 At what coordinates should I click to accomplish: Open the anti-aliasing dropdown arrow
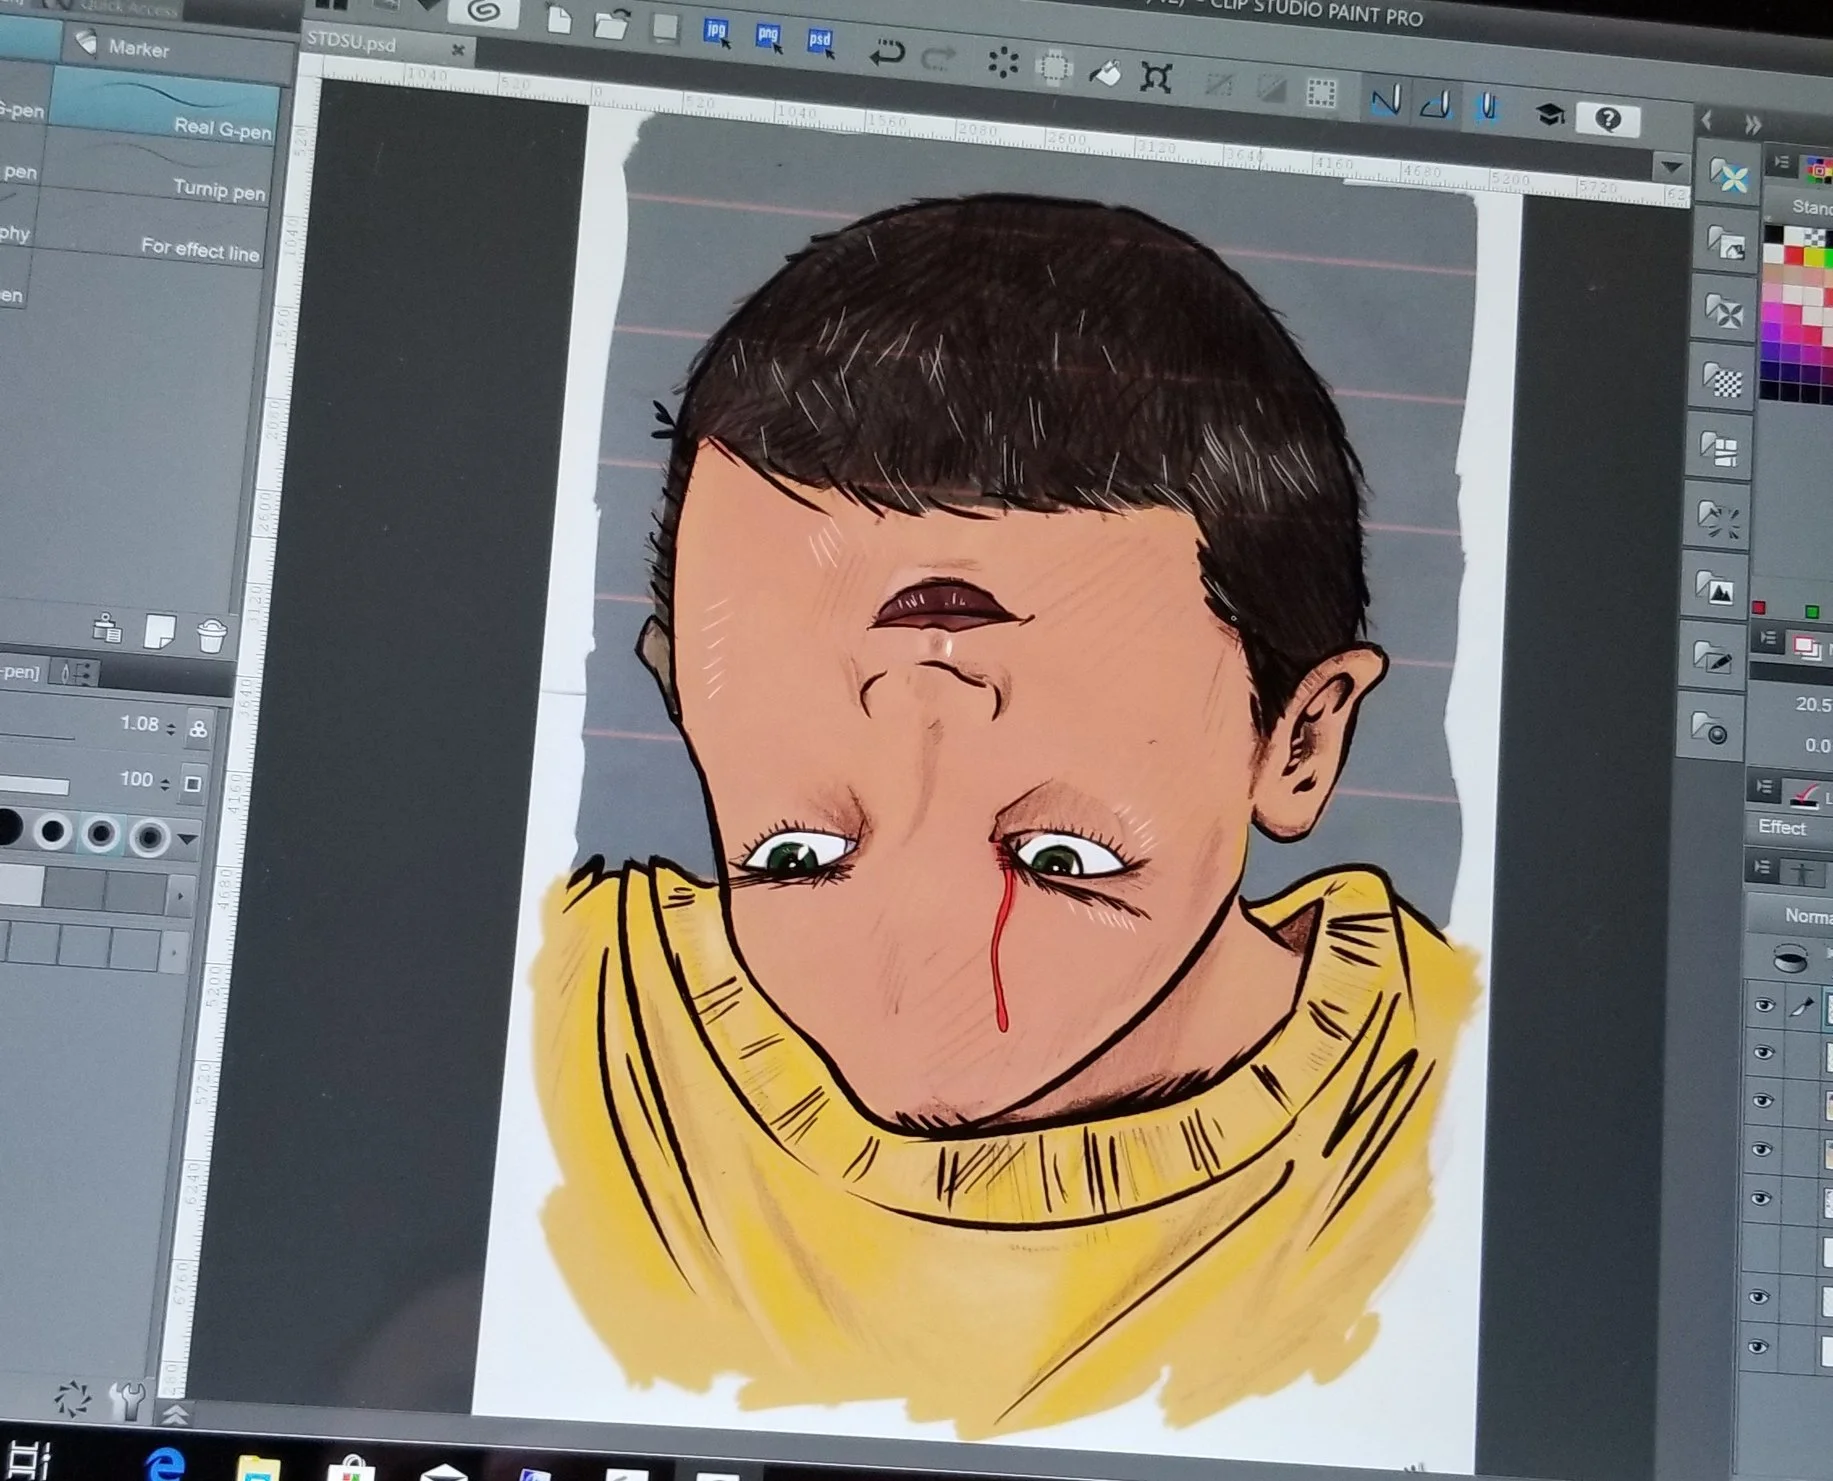point(187,841)
